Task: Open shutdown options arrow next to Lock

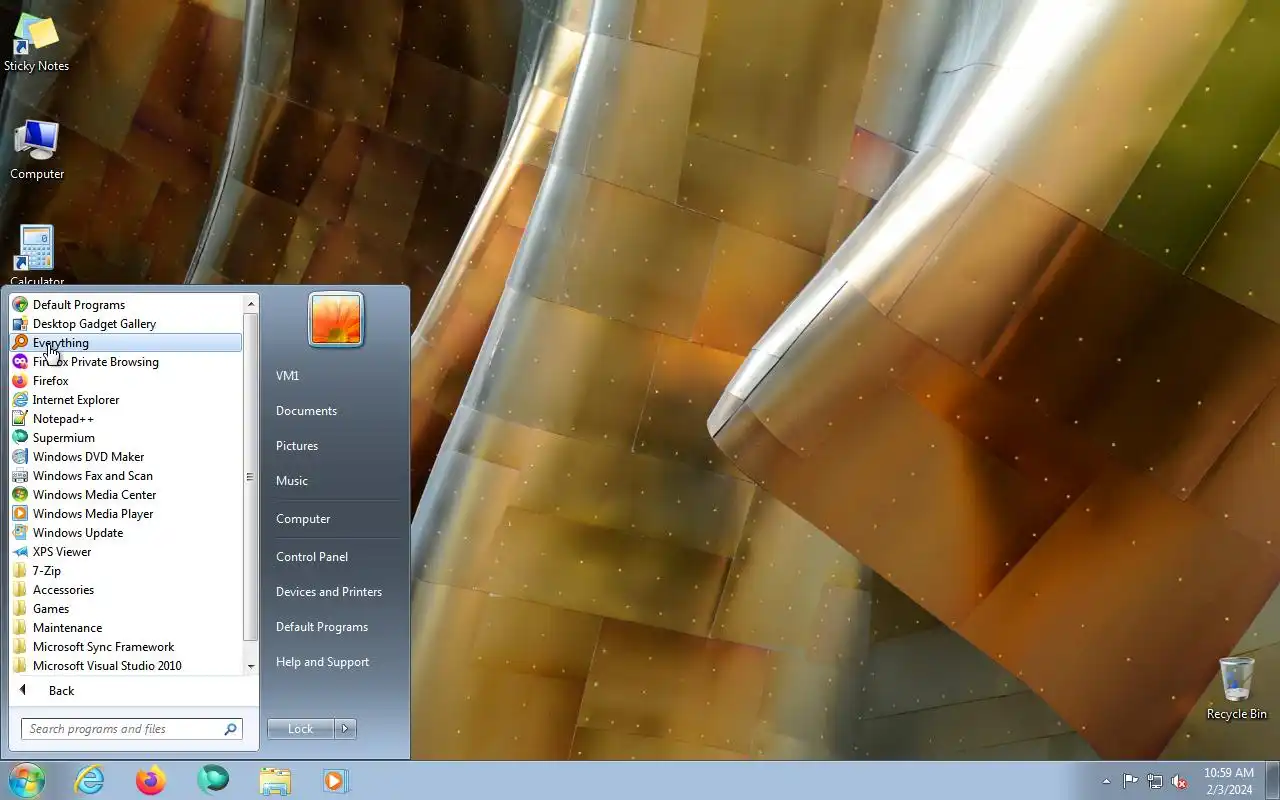Action: pyautogui.click(x=345, y=729)
